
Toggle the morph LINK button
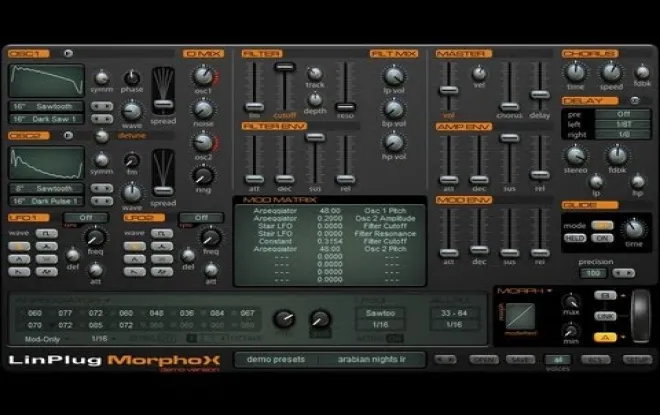click(605, 316)
